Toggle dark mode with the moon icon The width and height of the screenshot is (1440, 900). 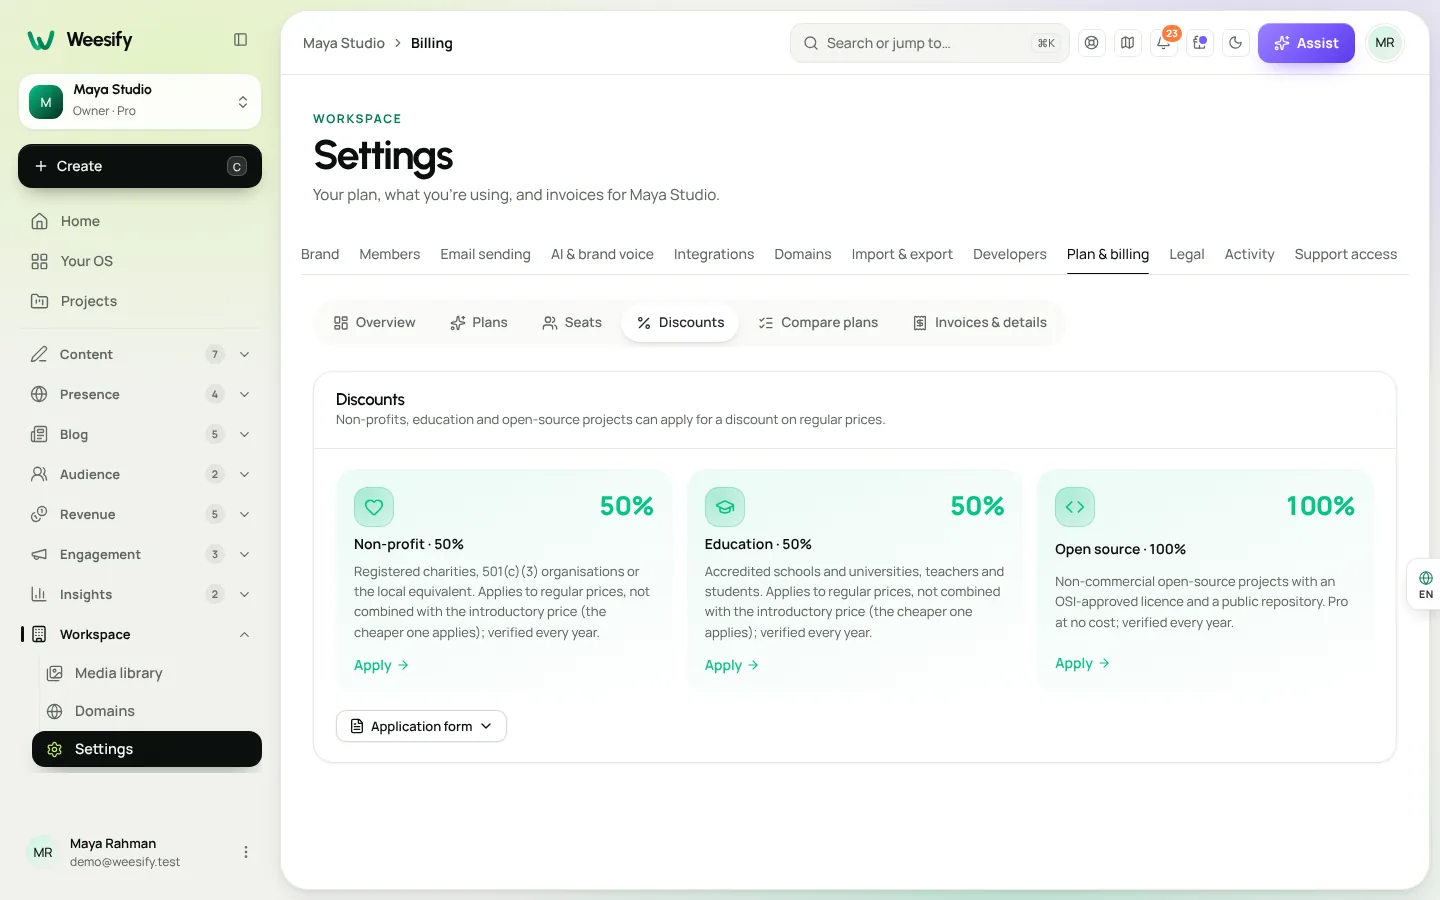click(1236, 43)
